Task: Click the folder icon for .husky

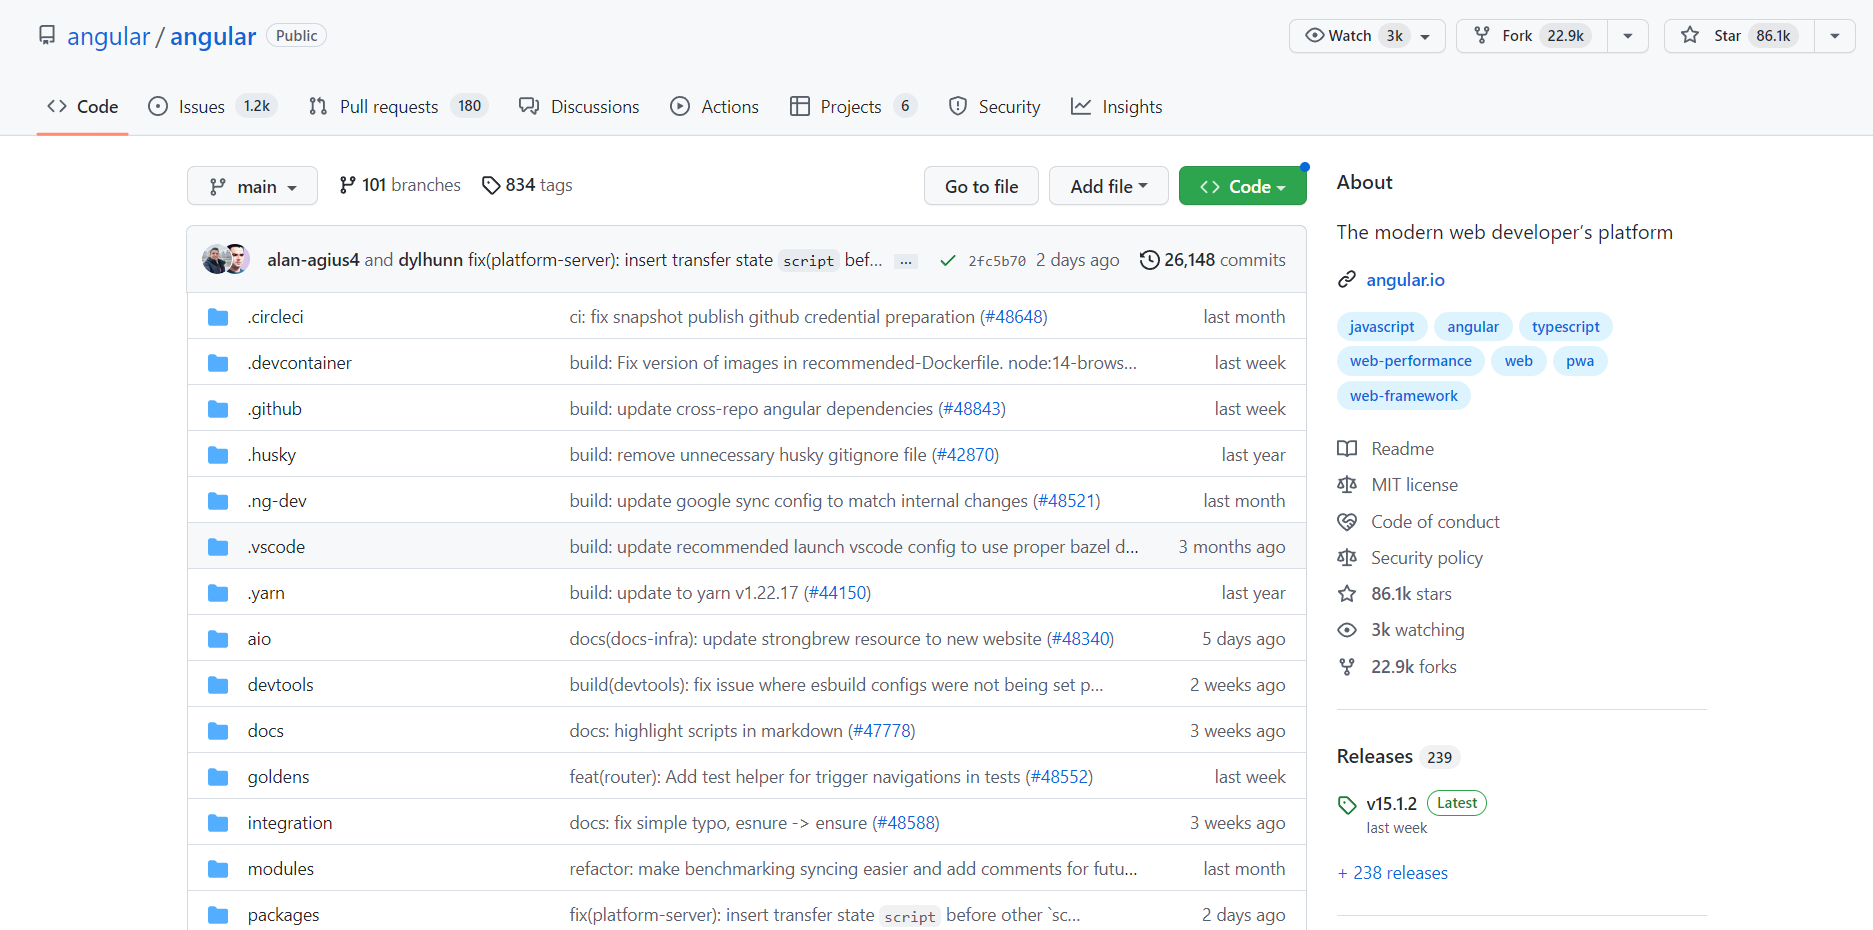Action: 218,455
